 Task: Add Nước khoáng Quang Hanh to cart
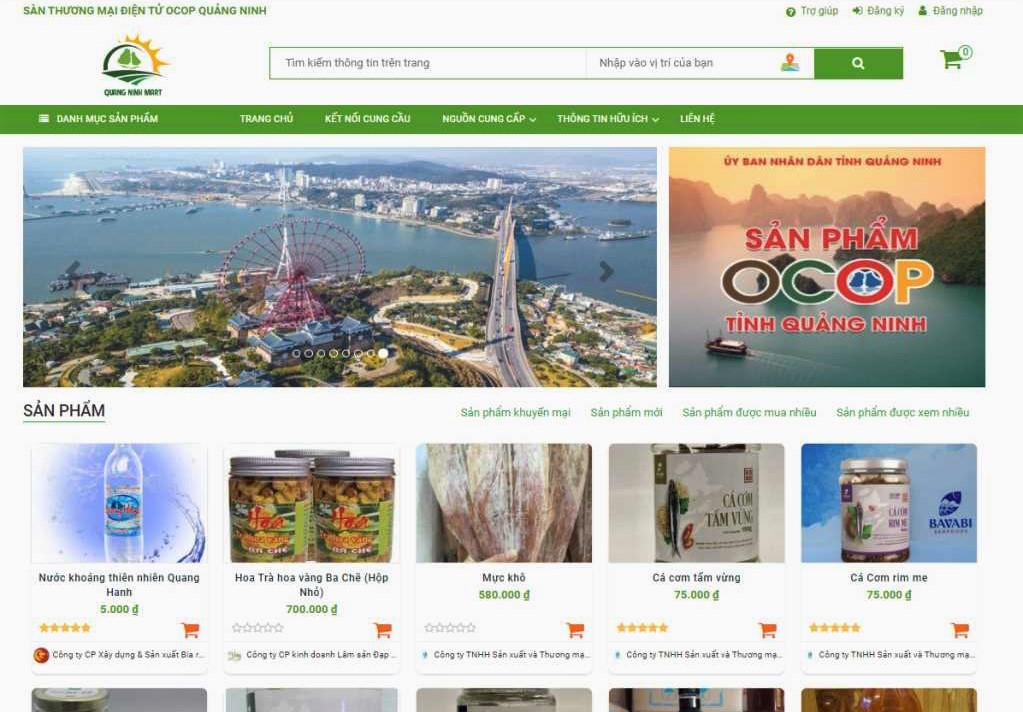pyautogui.click(x=190, y=630)
